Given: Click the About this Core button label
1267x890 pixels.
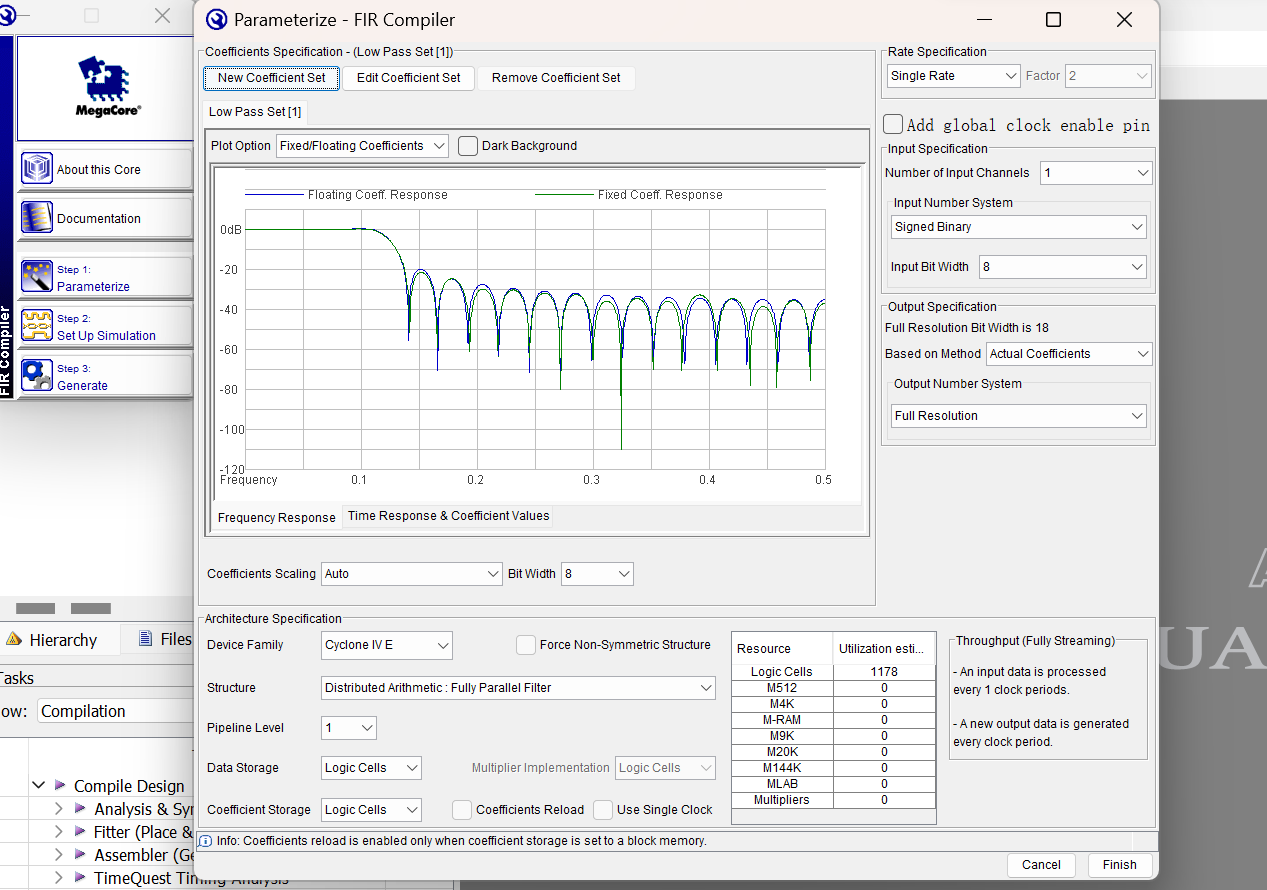Looking at the screenshot, I should (x=99, y=170).
